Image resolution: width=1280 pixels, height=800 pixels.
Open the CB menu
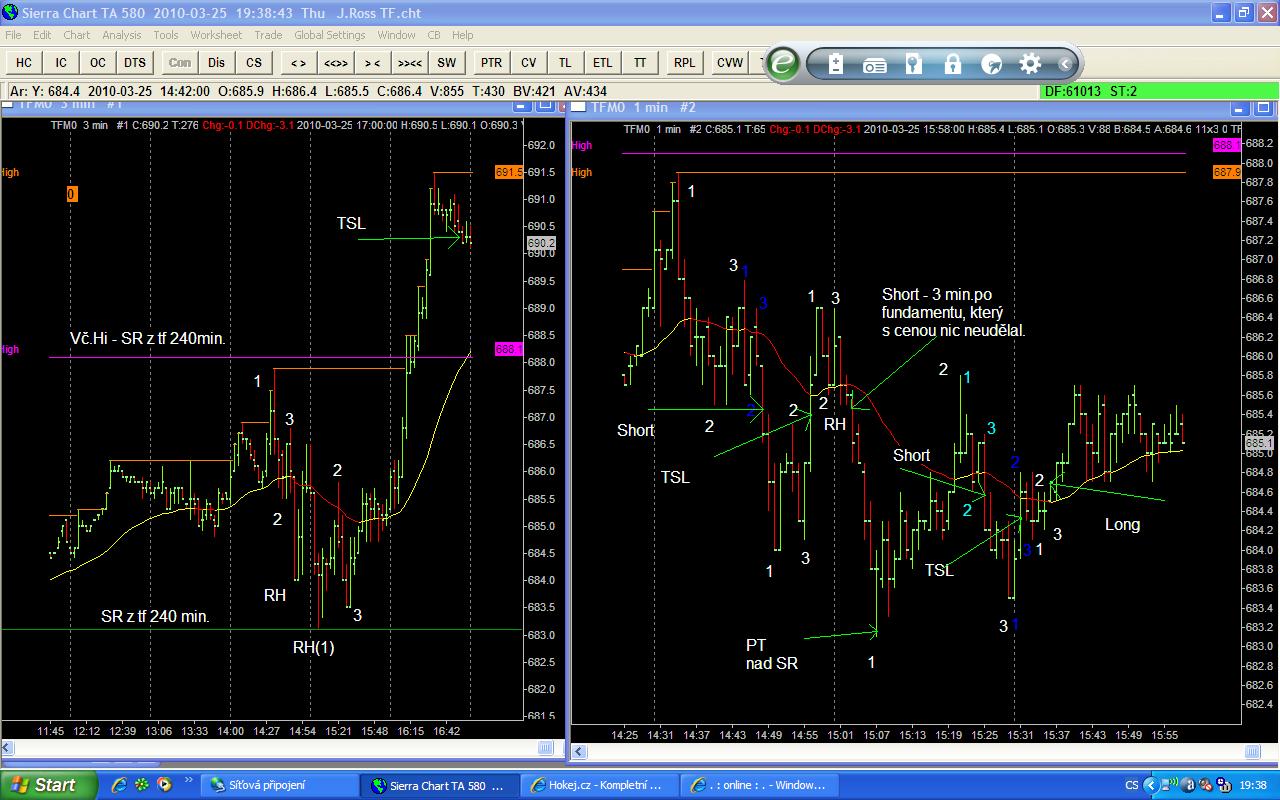click(x=434, y=35)
